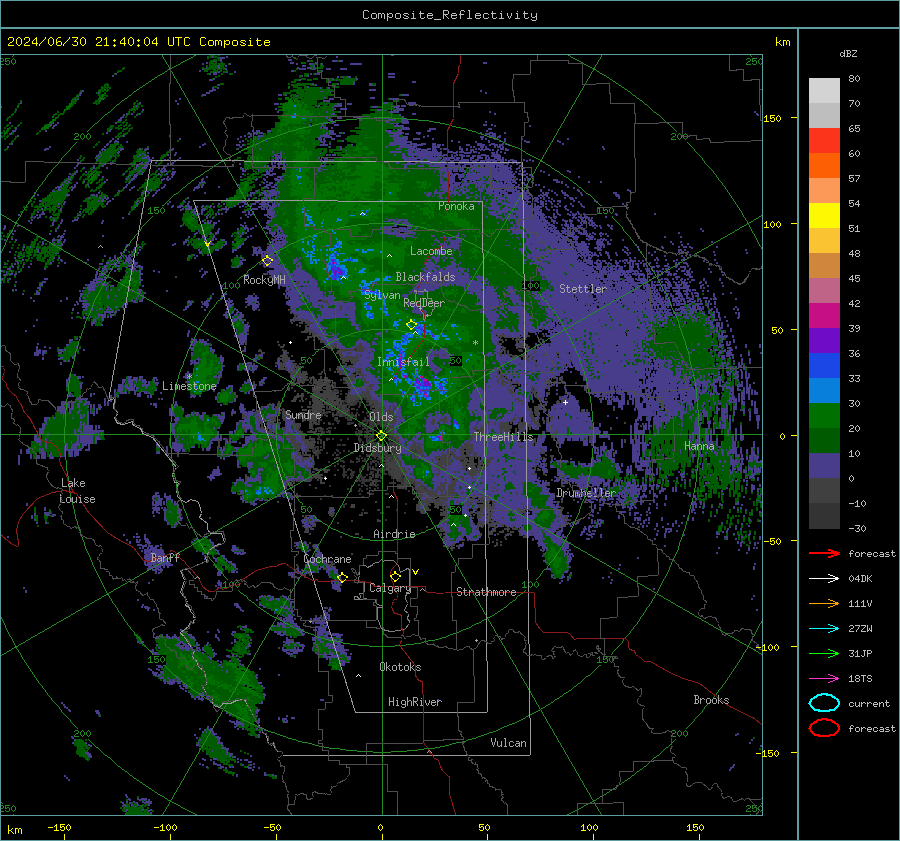This screenshot has height=841, width=900.
Task: Click the yellow diamond marker above Calgary
Action: tap(395, 576)
